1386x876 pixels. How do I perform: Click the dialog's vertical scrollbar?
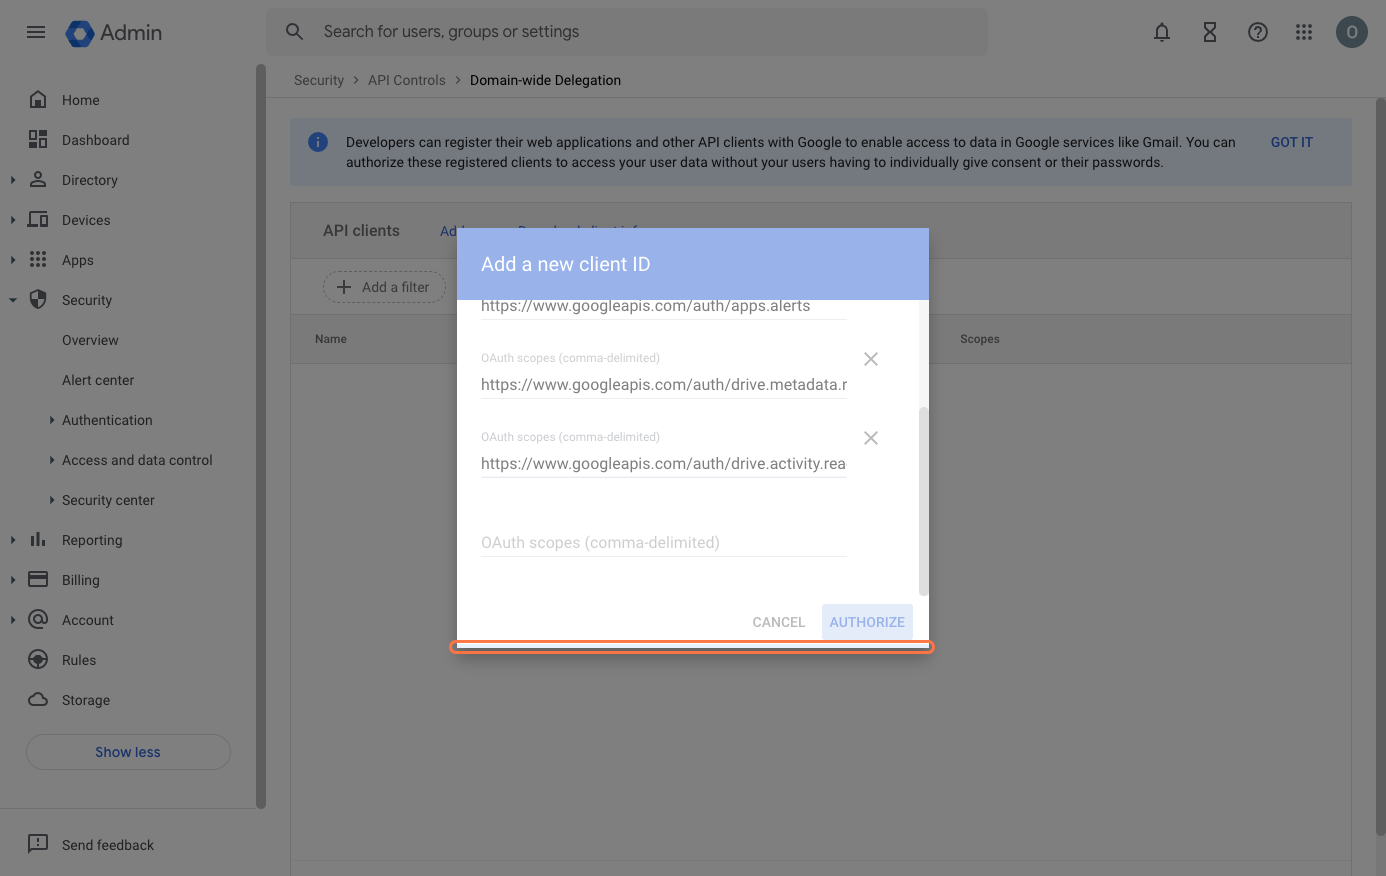923,500
